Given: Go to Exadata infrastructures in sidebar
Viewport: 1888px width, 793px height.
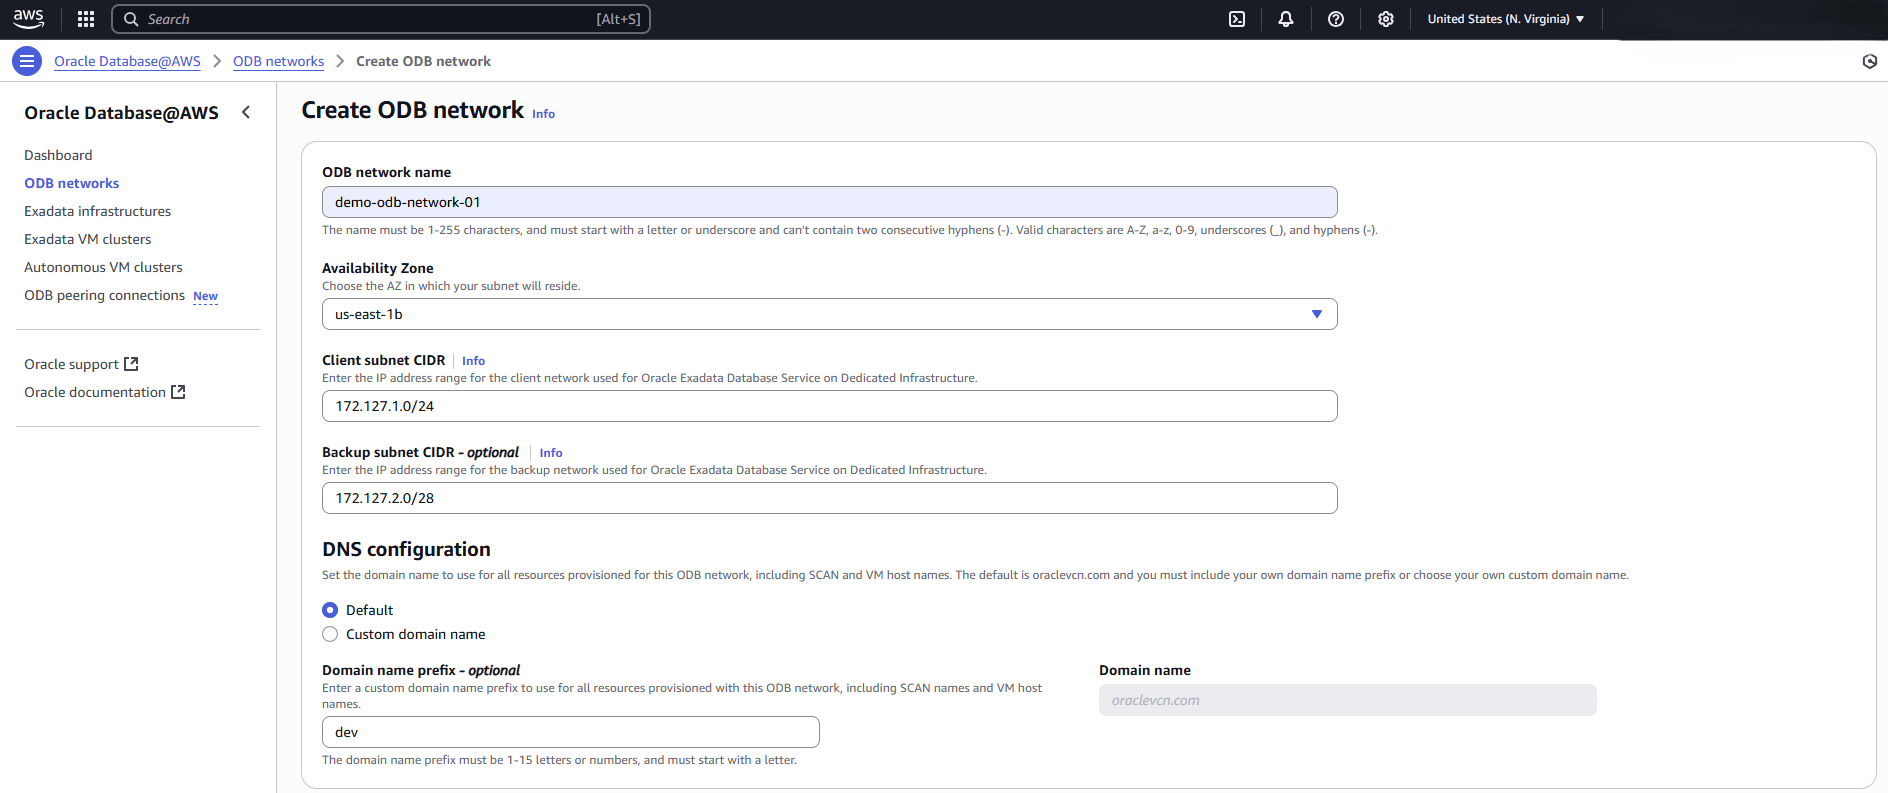Looking at the screenshot, I should click(x=97, y=211).
